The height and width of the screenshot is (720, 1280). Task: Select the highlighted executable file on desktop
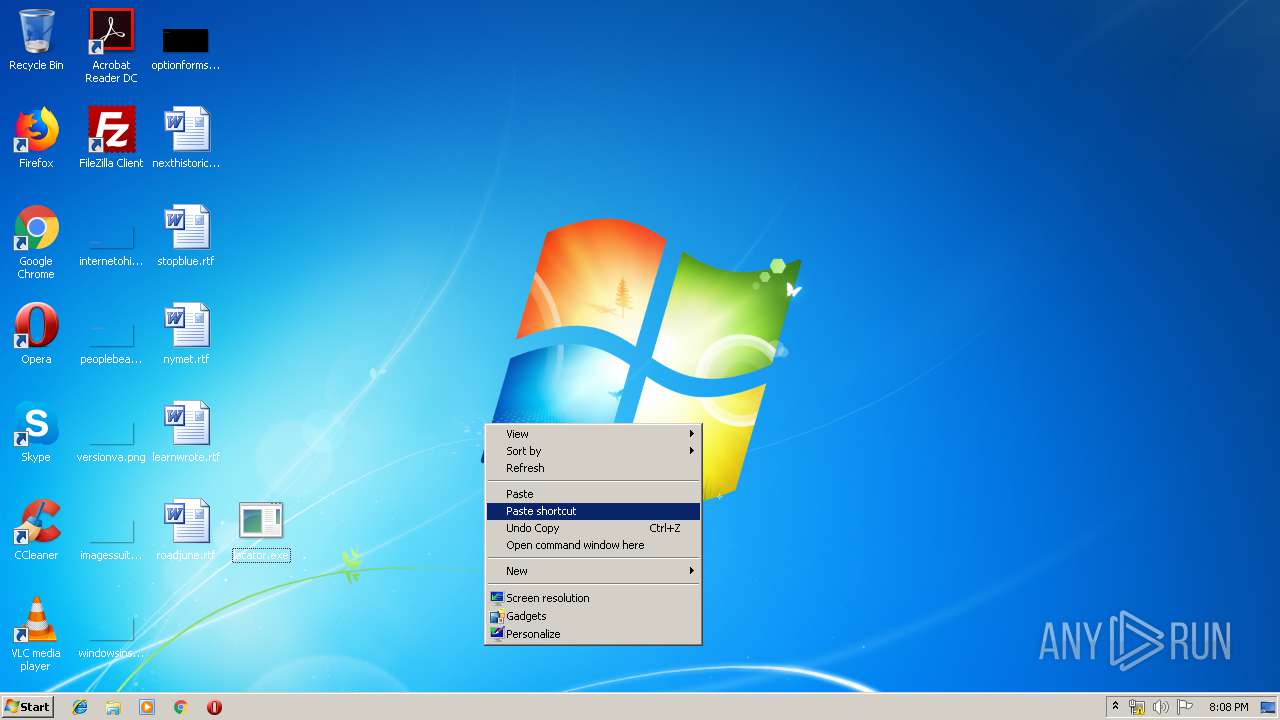pos(261,531)
